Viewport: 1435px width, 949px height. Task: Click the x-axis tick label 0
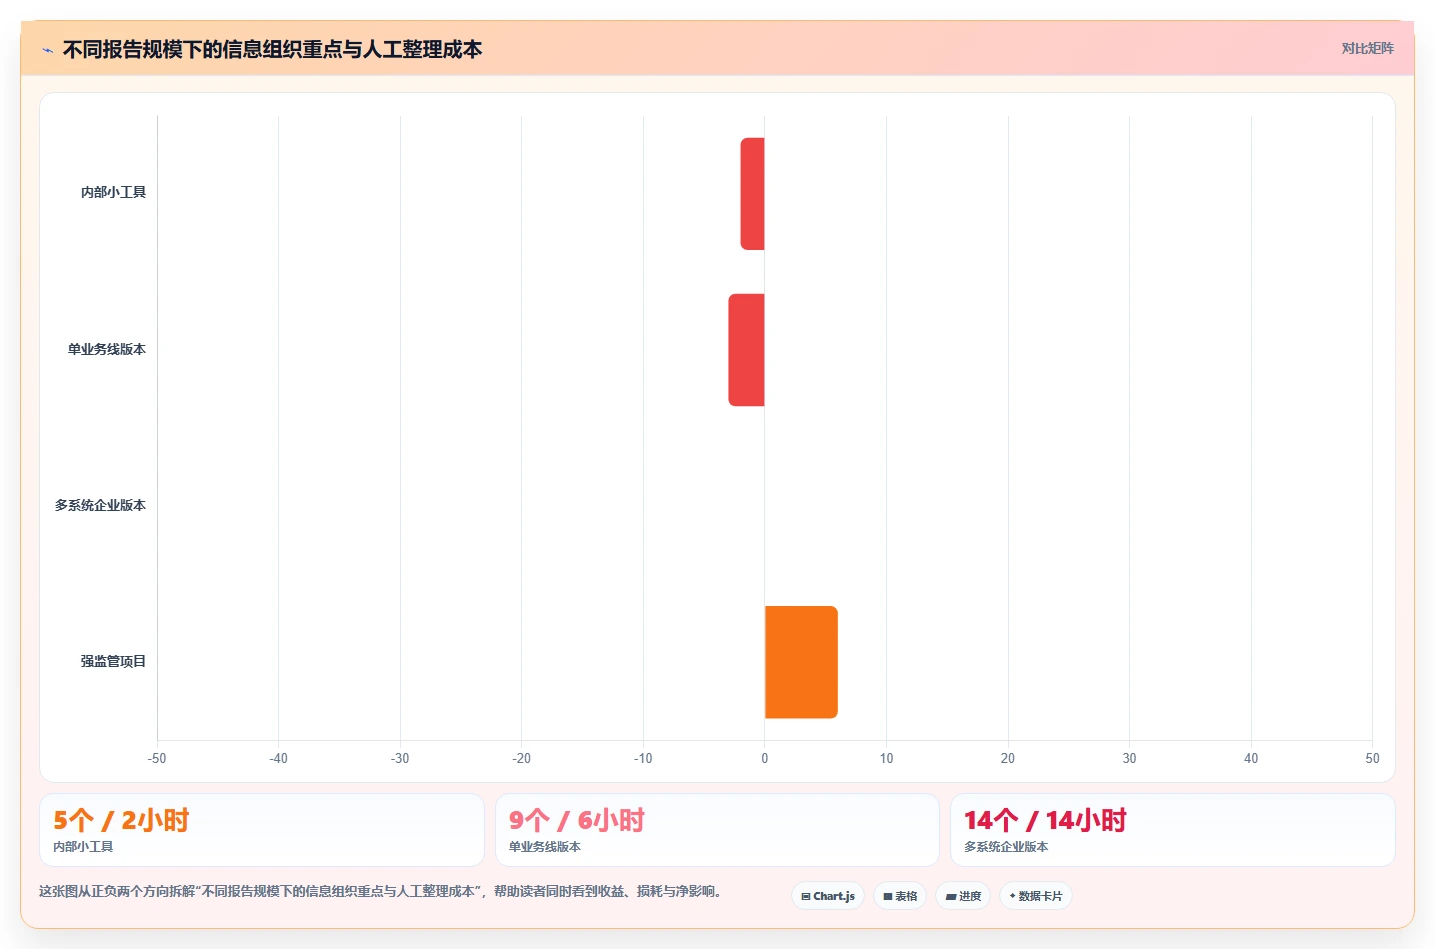[x=765, y=758]
